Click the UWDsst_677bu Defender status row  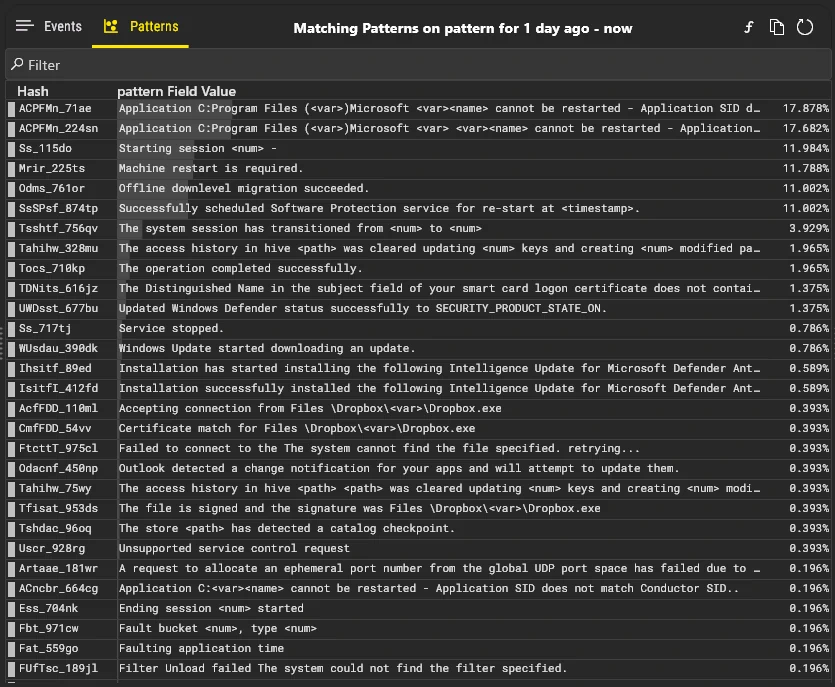[x=362, y=308]
